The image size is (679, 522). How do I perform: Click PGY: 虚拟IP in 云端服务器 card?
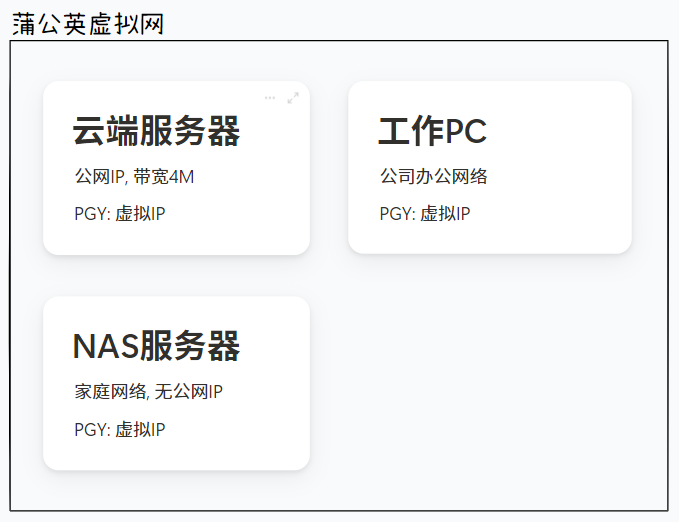point(119,214)
